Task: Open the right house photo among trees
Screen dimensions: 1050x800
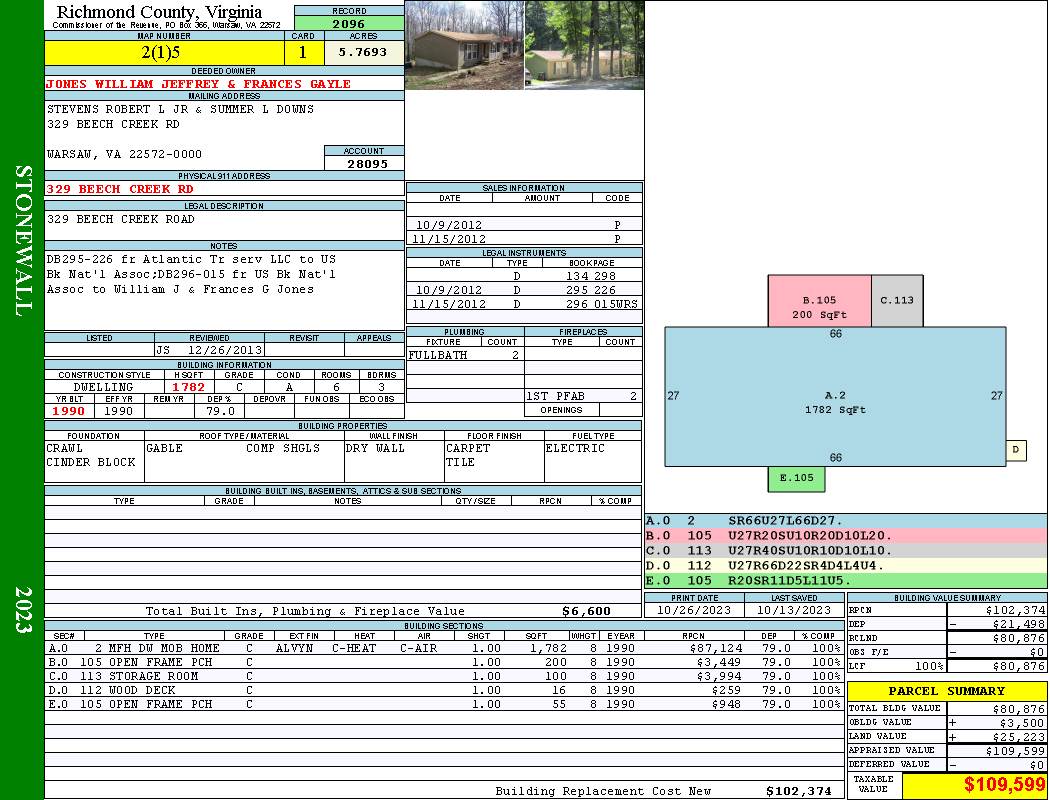Action: [x=585, y=45]
